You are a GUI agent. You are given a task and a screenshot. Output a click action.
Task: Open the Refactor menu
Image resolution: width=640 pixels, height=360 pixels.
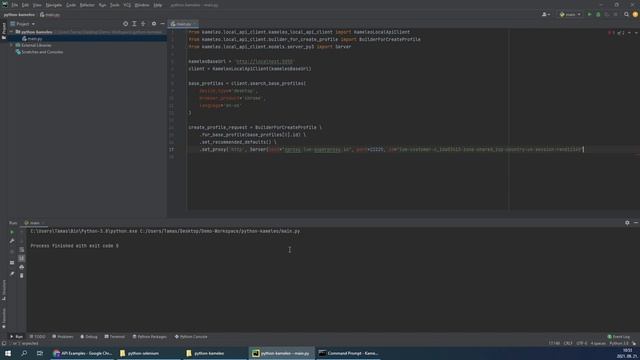(87, 5)
